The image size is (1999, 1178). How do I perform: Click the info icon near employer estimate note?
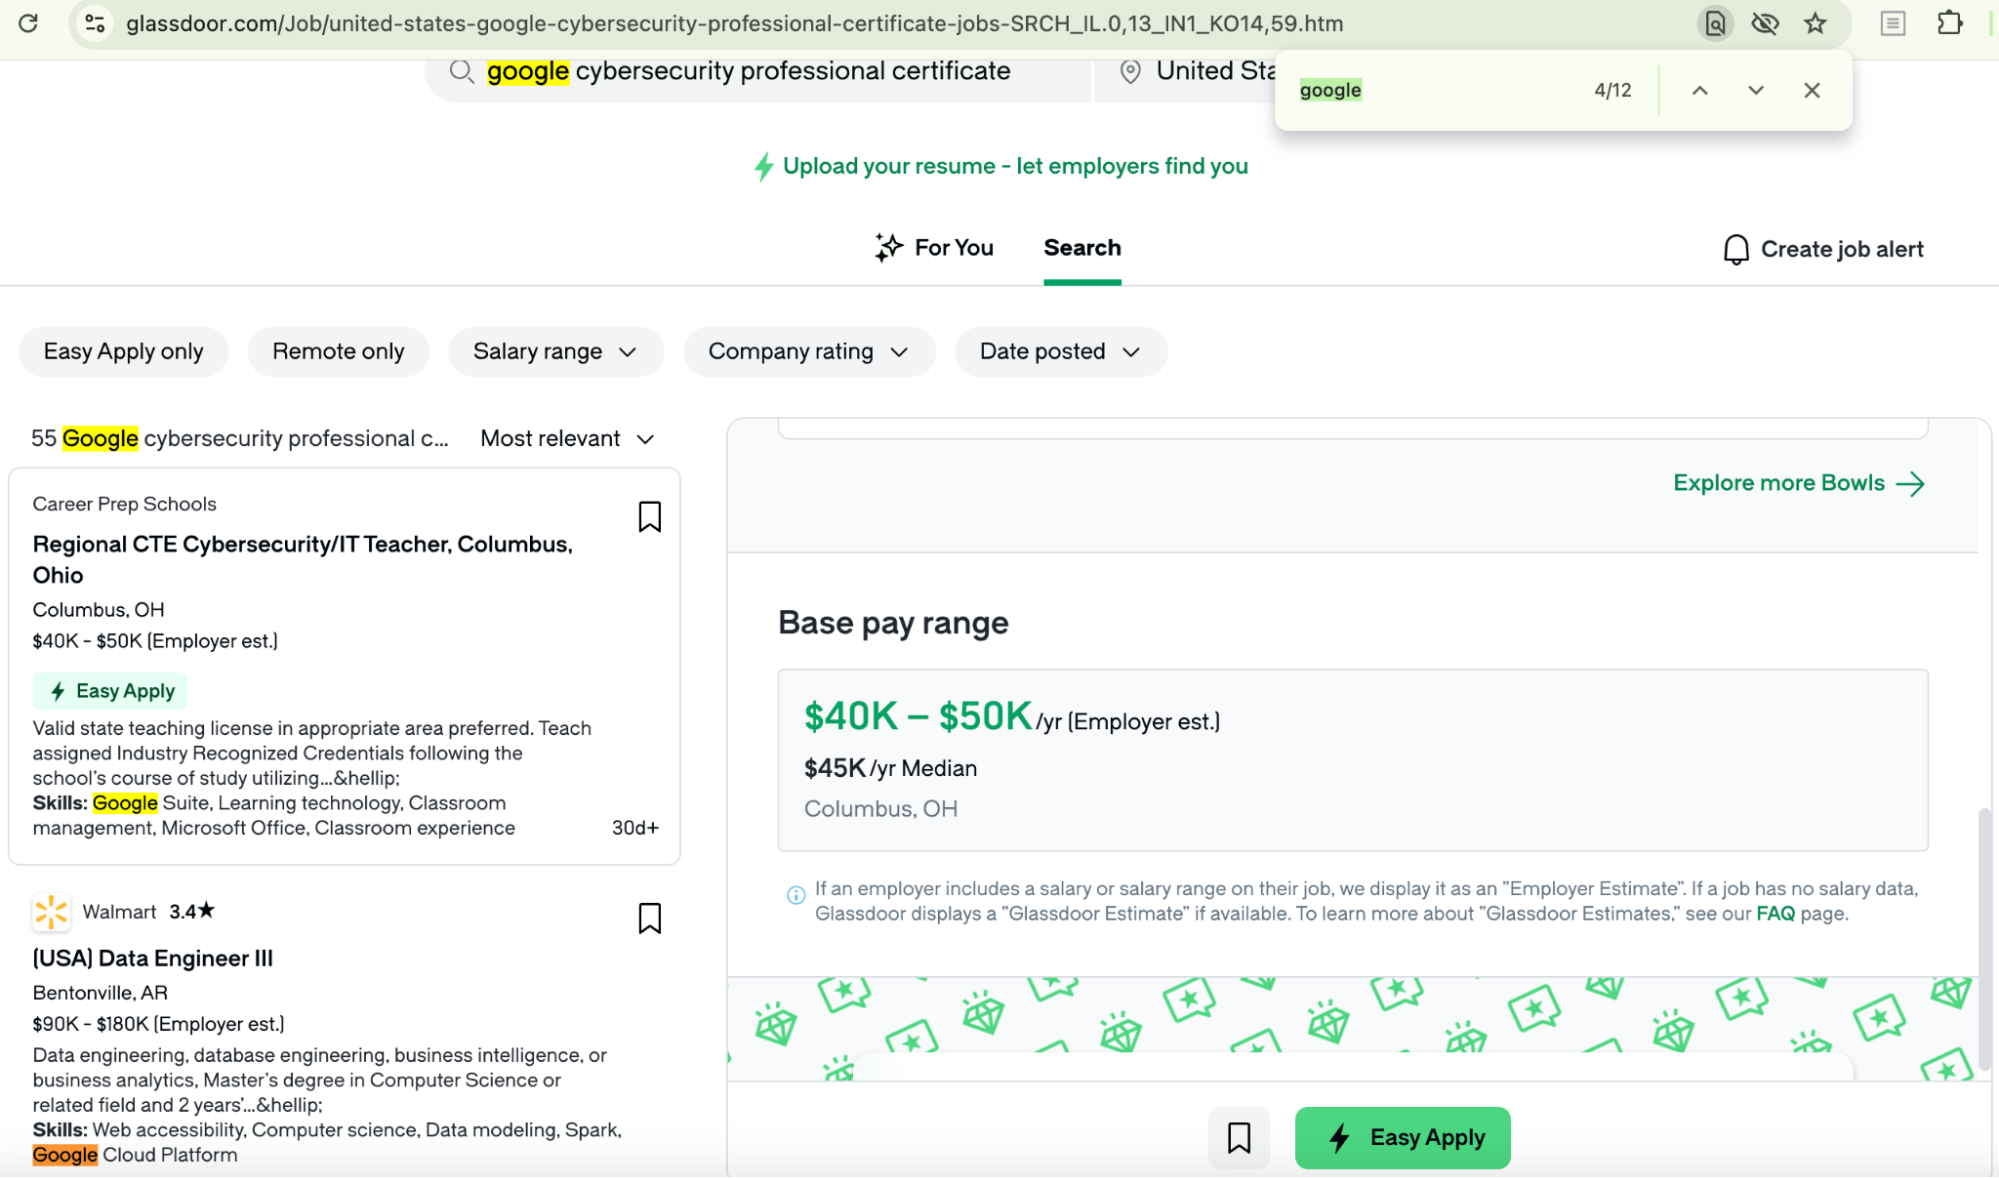[x=796, y=895]
